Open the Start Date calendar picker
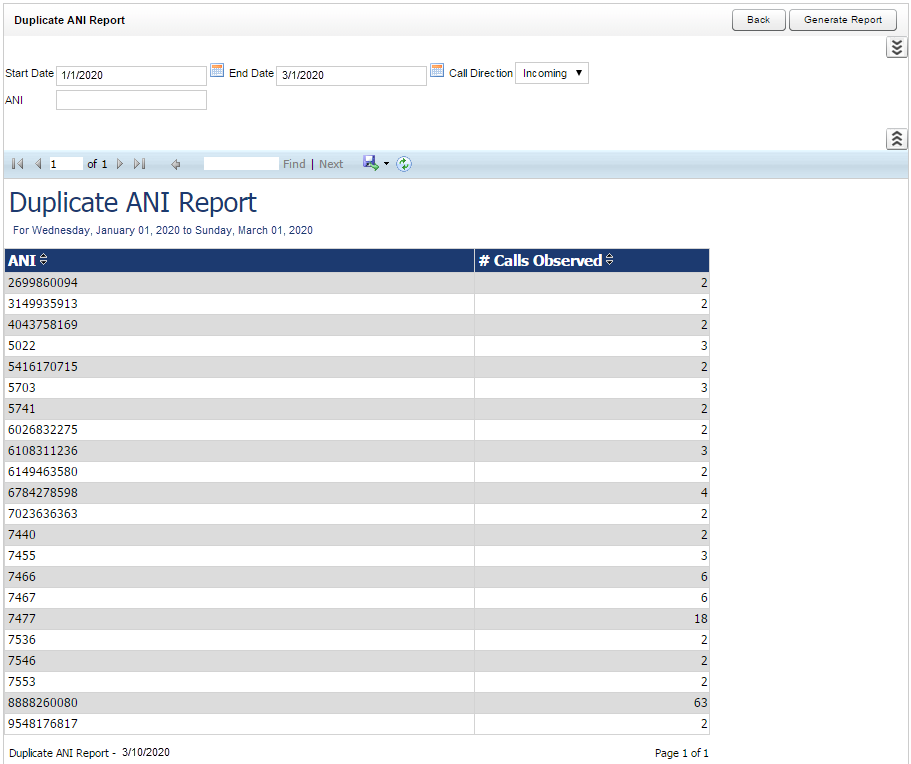Viewport: 911px width, 764px height. point(217,71)
